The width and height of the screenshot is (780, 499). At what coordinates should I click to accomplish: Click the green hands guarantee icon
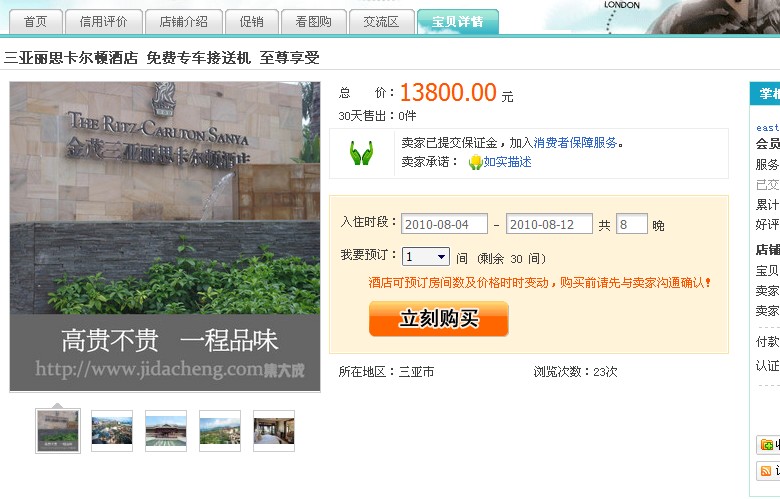(361, 153)
